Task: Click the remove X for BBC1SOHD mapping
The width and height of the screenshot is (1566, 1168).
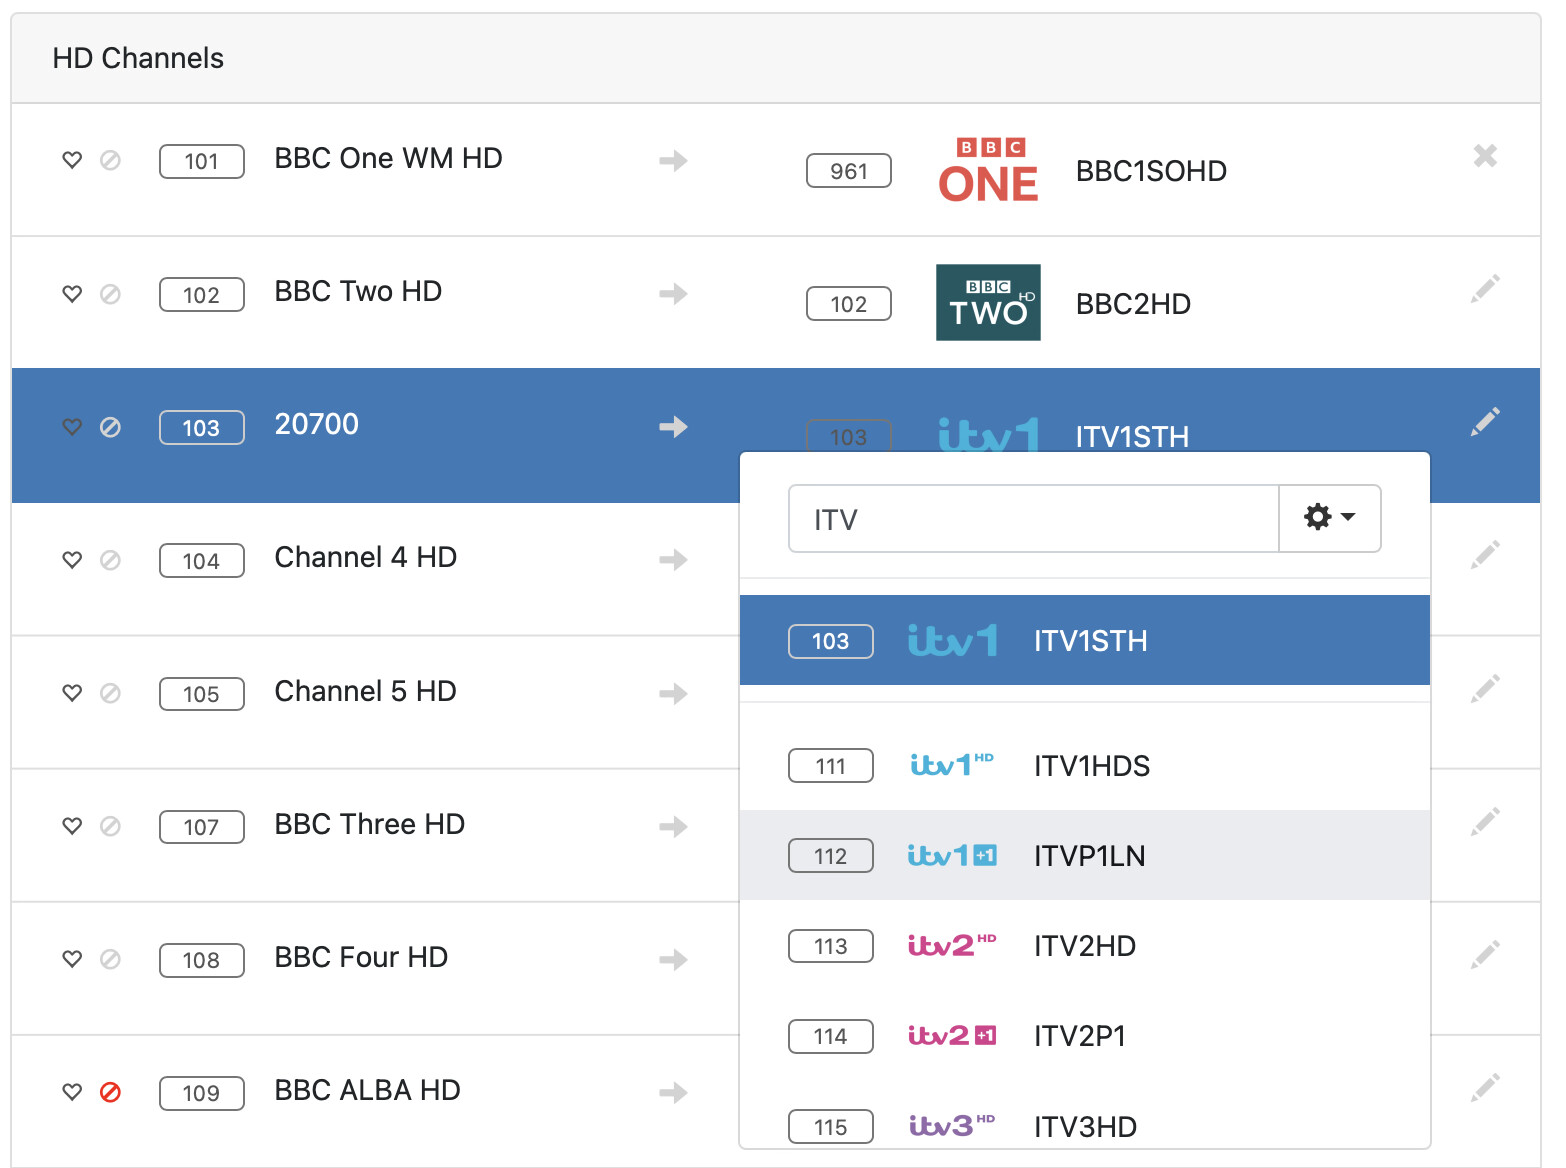Action: [x=1485, y=156]
